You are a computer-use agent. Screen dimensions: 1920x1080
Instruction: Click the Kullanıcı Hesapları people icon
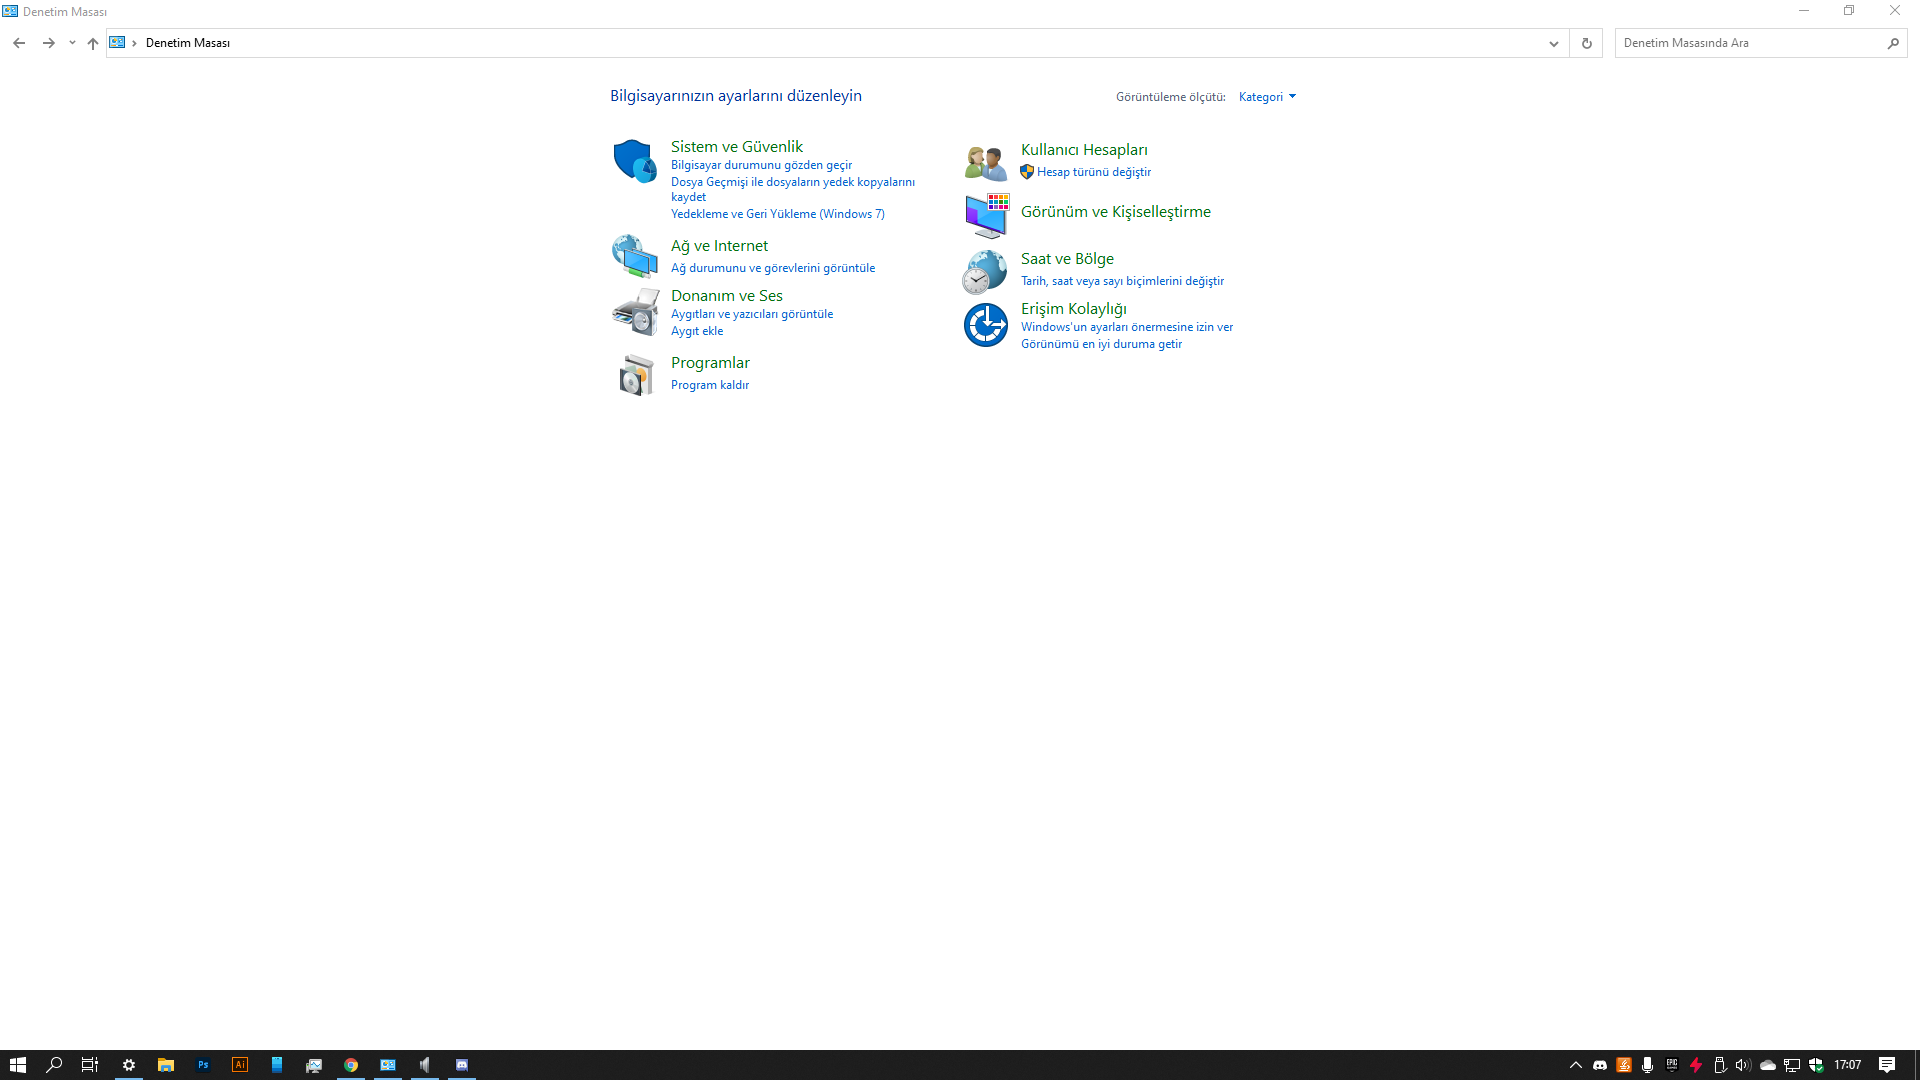click(986, 162)
